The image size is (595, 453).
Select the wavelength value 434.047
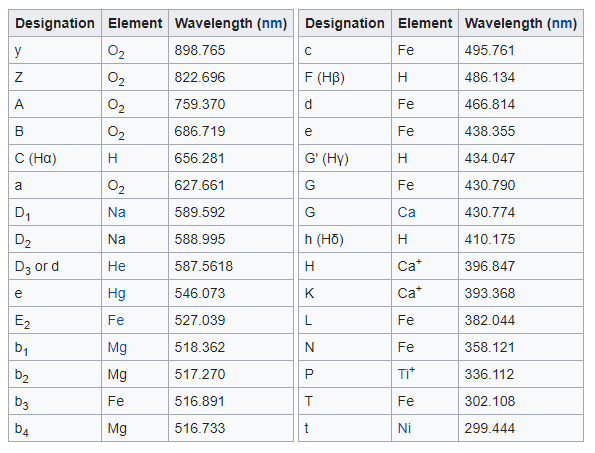[x=490, y=158]
